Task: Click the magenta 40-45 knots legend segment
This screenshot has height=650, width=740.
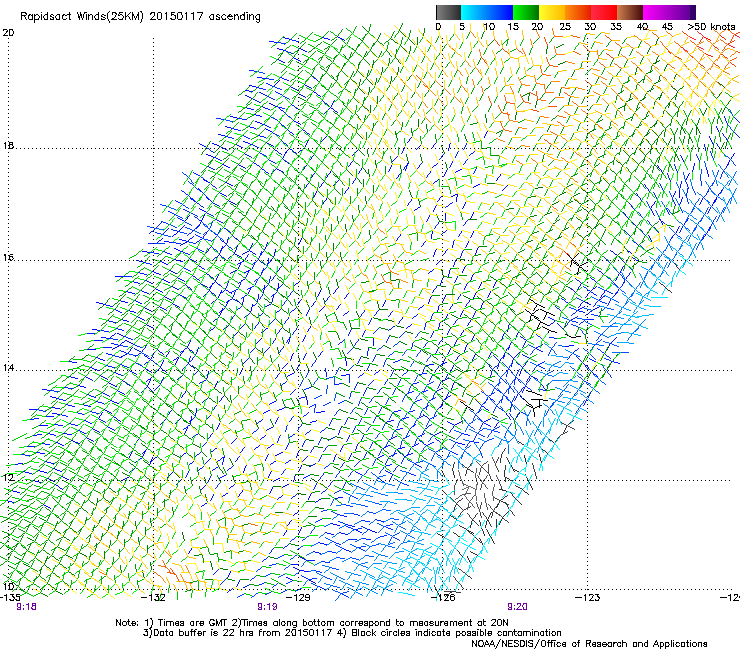Action: pyautogui.click(x=656, y=12)
